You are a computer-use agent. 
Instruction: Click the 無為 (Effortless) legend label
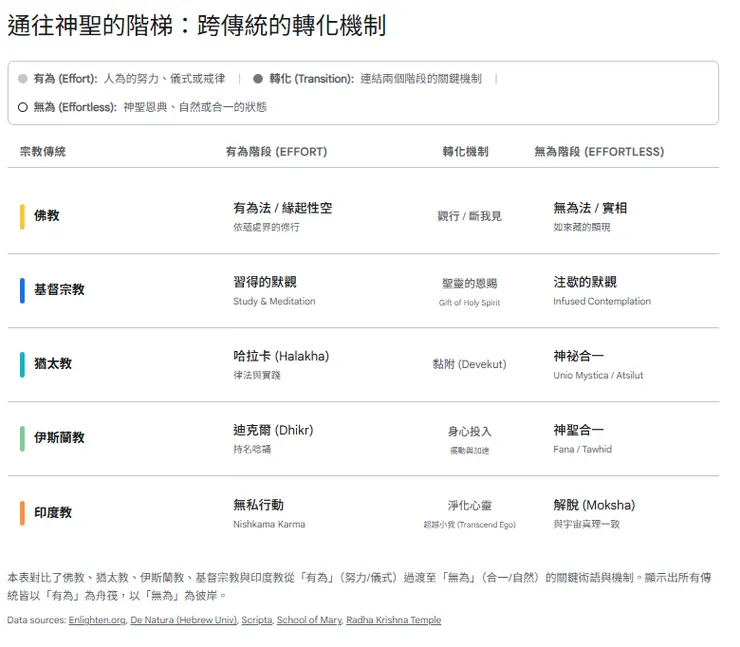(x=75, y=107)
